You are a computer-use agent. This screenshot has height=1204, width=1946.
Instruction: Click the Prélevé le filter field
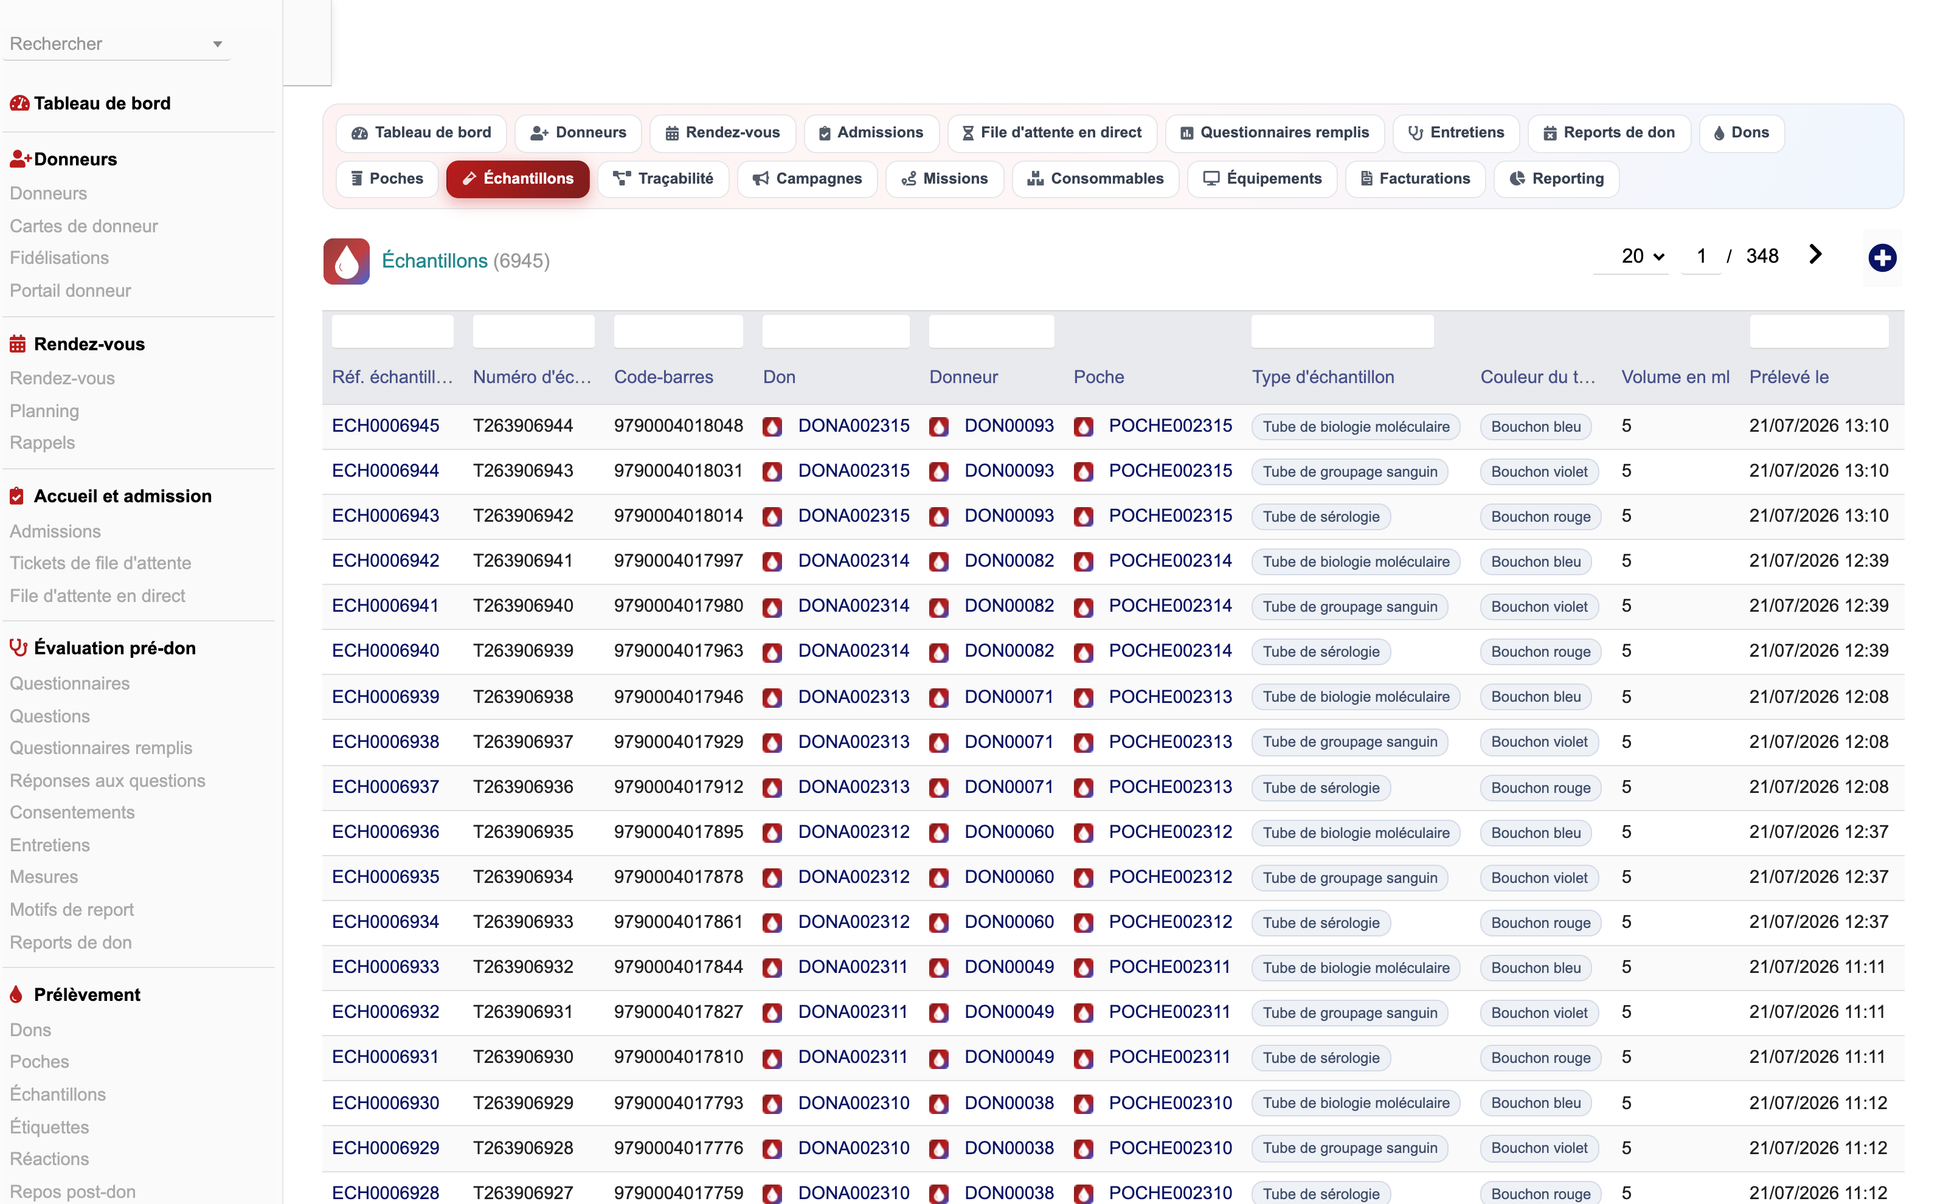1819,332
